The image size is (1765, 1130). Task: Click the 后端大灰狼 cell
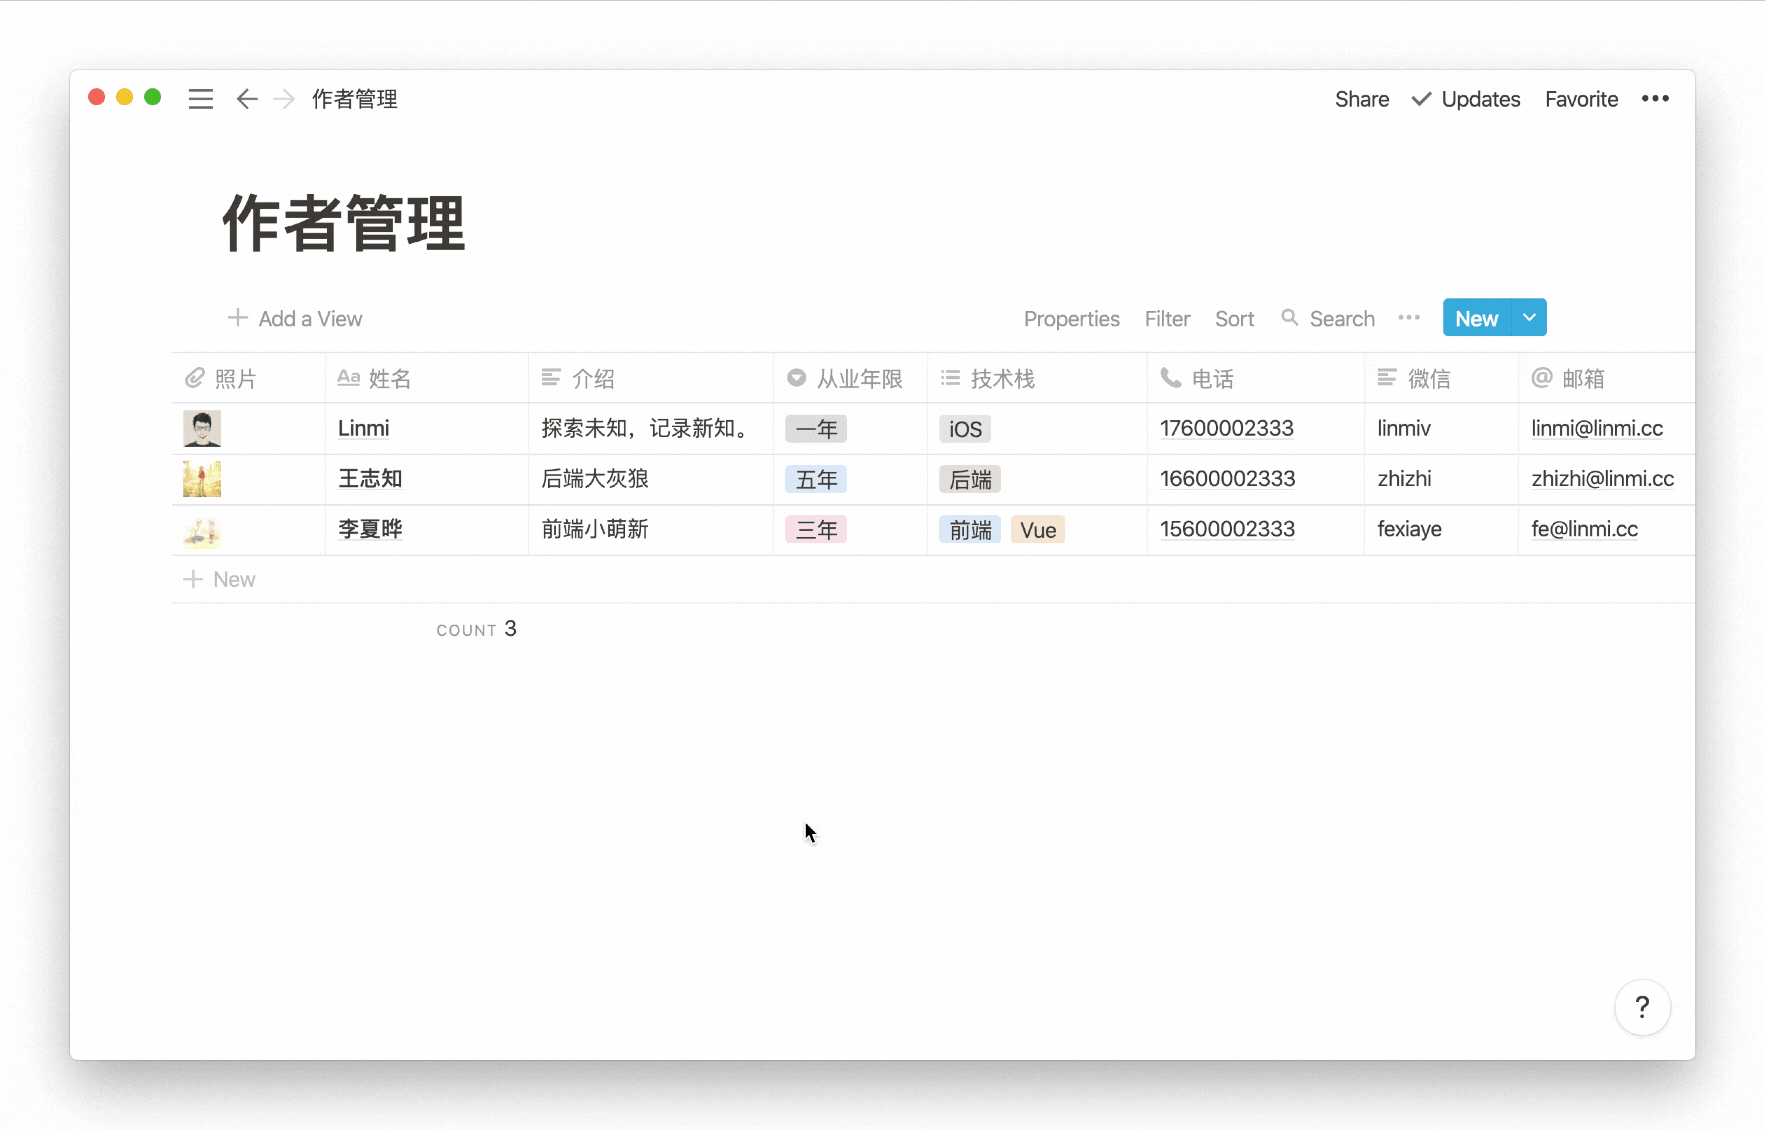pos(651,479)
